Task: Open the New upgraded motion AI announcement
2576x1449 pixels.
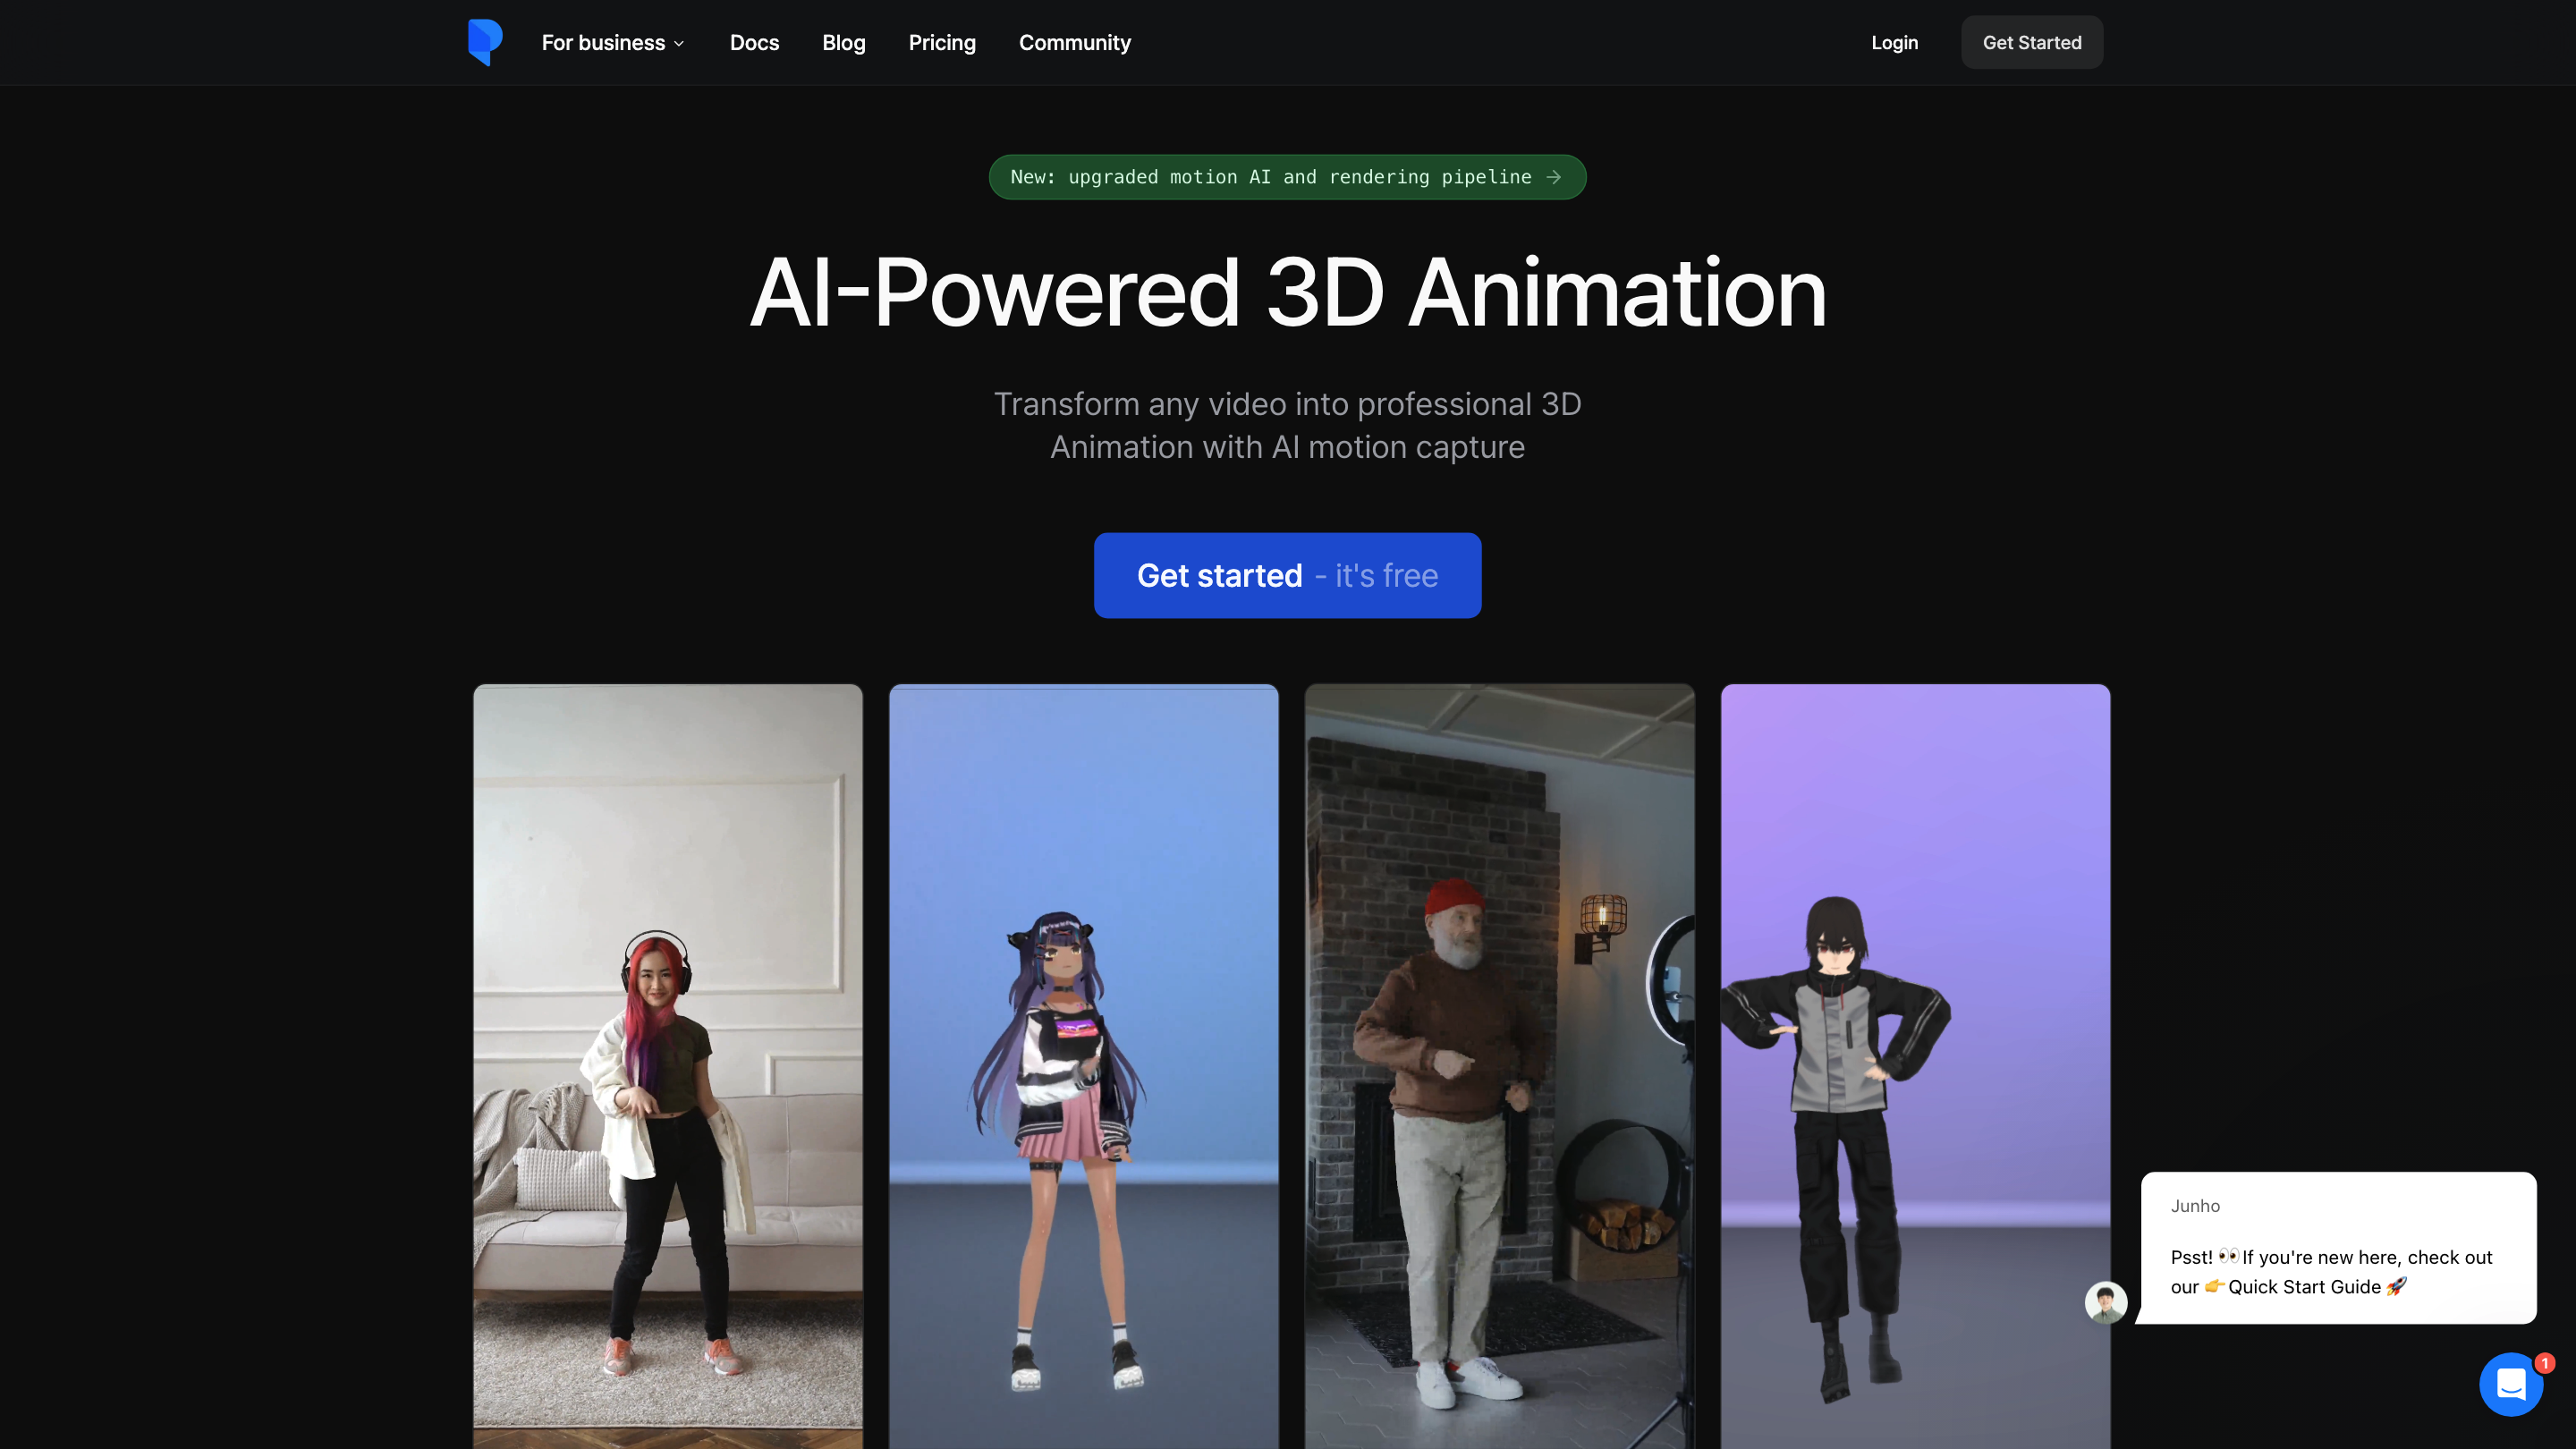Action: (1270, 177)
